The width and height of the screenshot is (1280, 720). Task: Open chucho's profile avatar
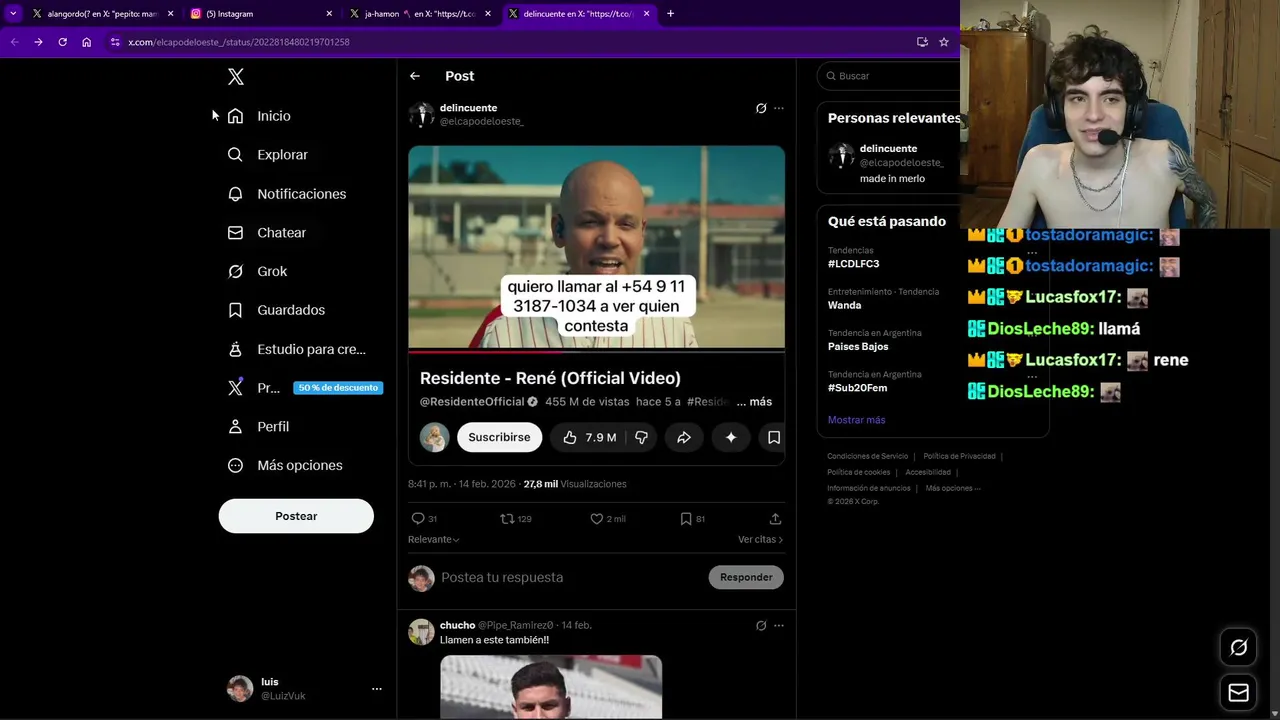tap(421, 632)
